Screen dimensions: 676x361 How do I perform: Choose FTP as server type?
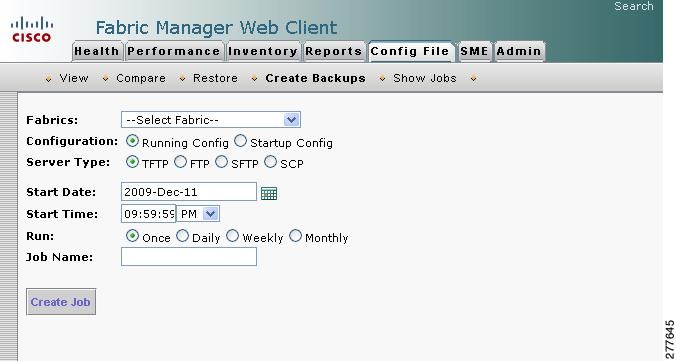coord(181,162)
